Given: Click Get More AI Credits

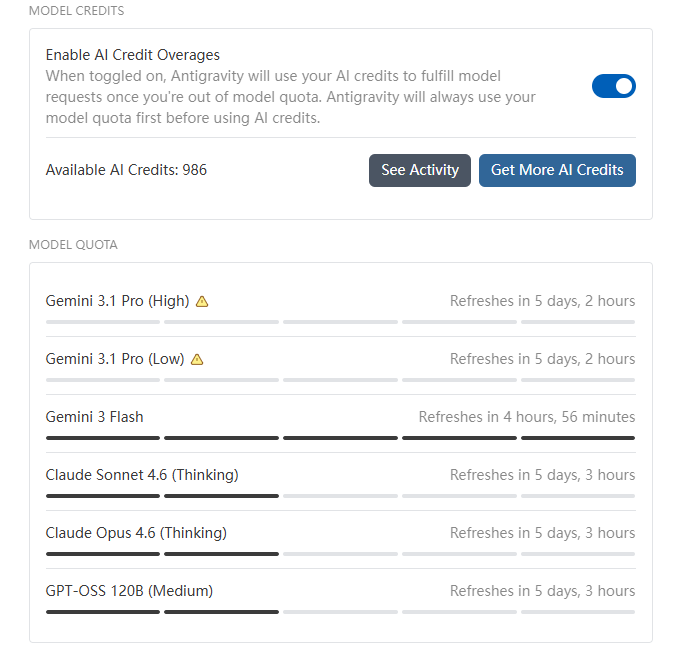Looking at the screenshot, I should pos(557,170).
